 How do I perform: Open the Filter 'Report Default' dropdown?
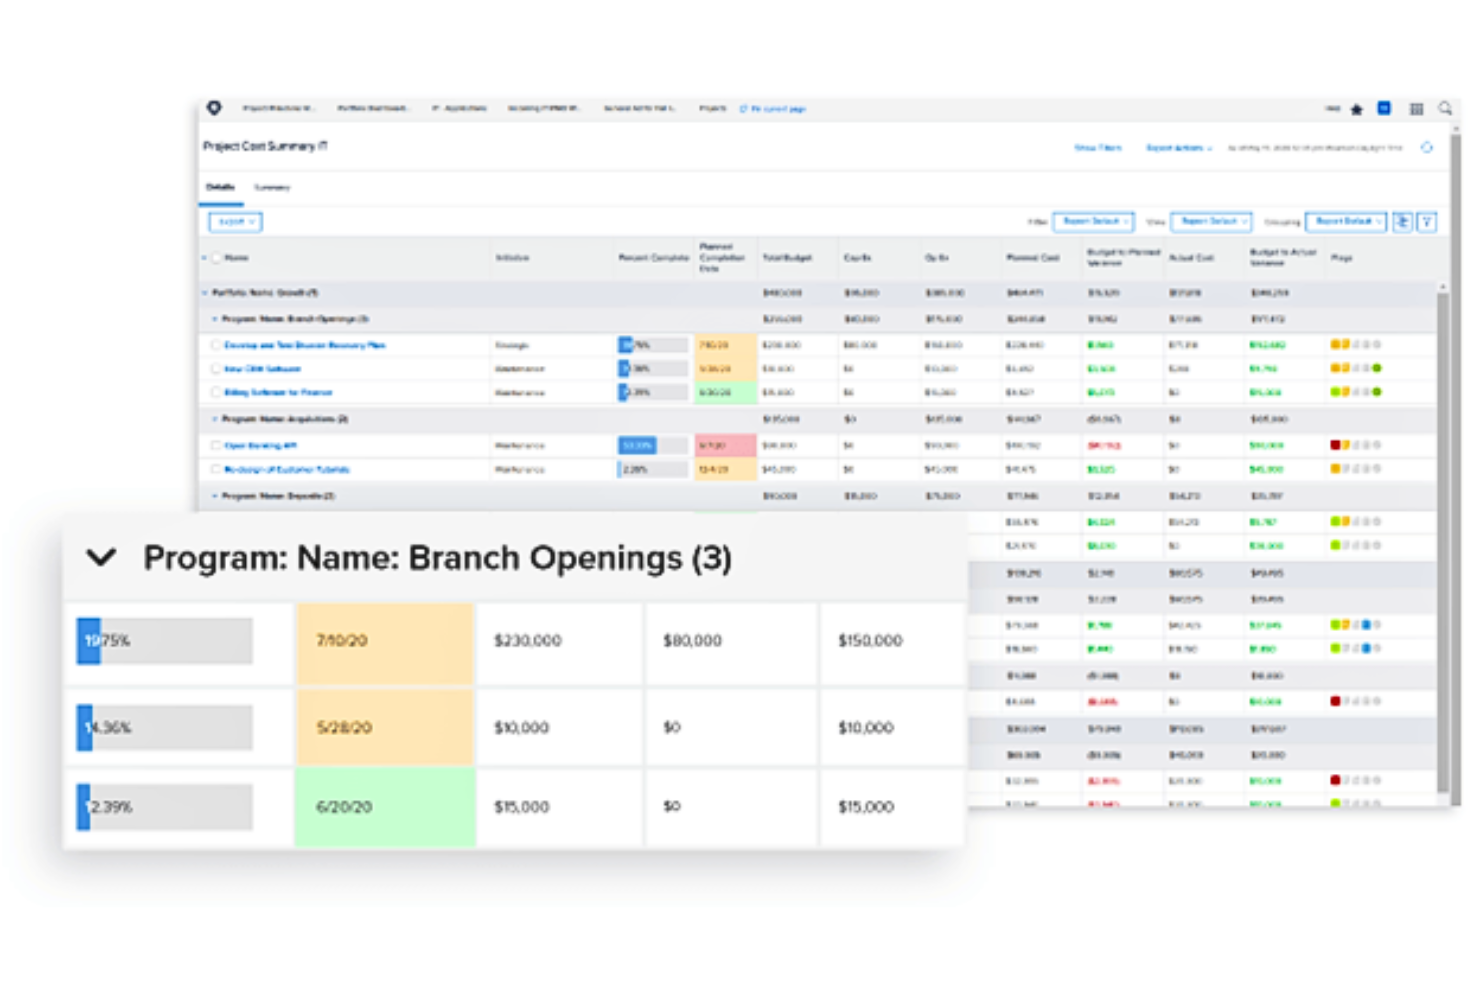click(x=1093, y=221)
